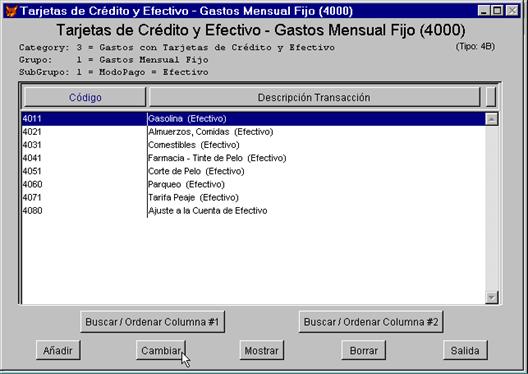Click scrollbar down arrow in list

(x=492, y=297)
